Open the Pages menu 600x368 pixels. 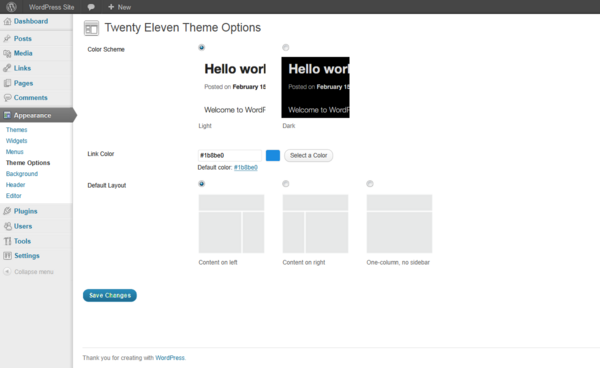[23, 83]
